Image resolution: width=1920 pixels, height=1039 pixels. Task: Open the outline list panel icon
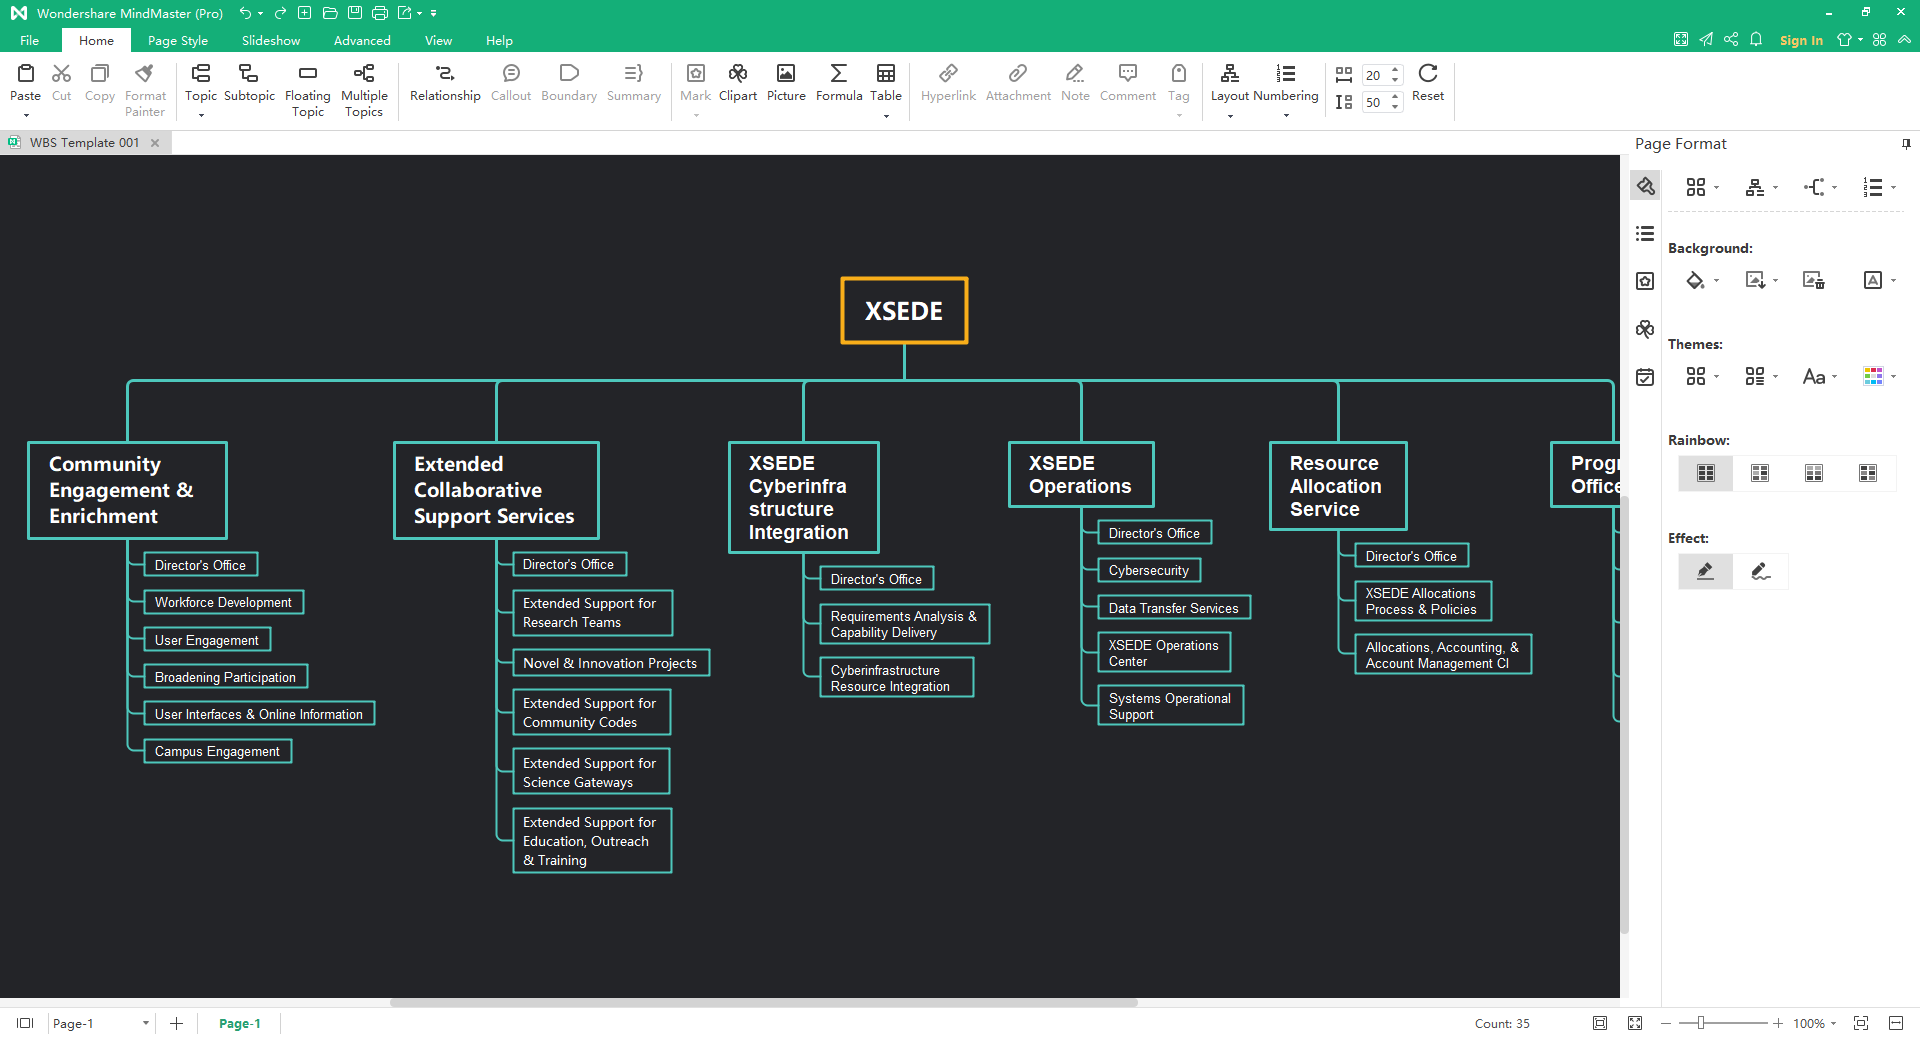pos(1645,234)
